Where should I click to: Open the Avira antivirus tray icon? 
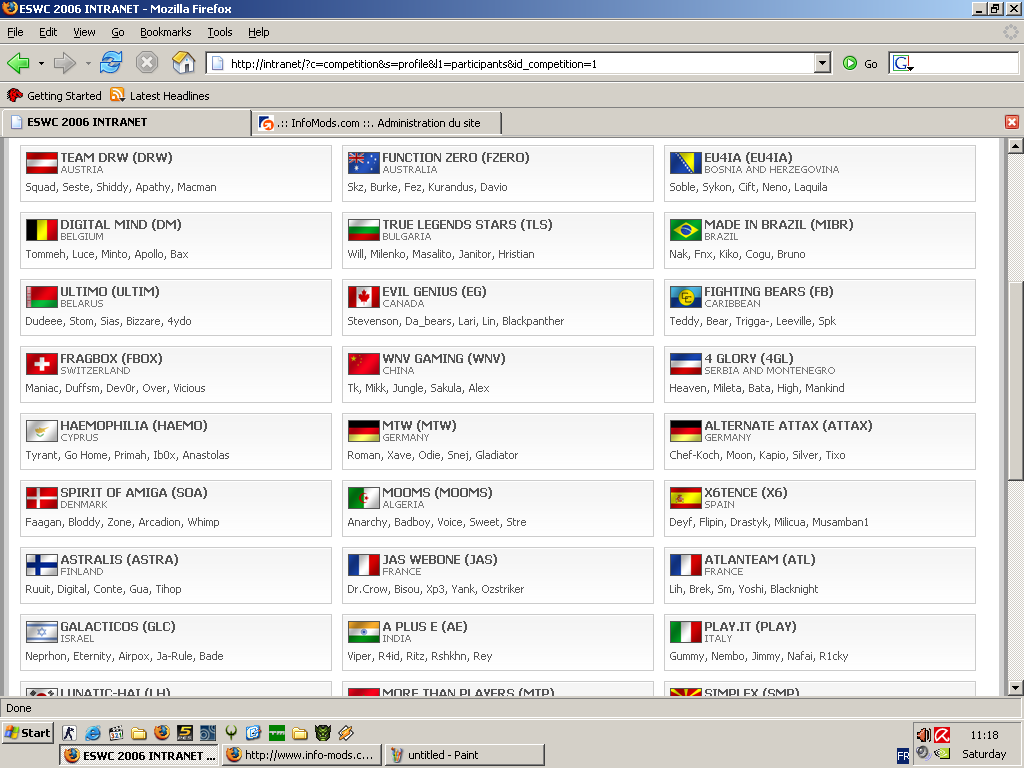pos(942,735)
